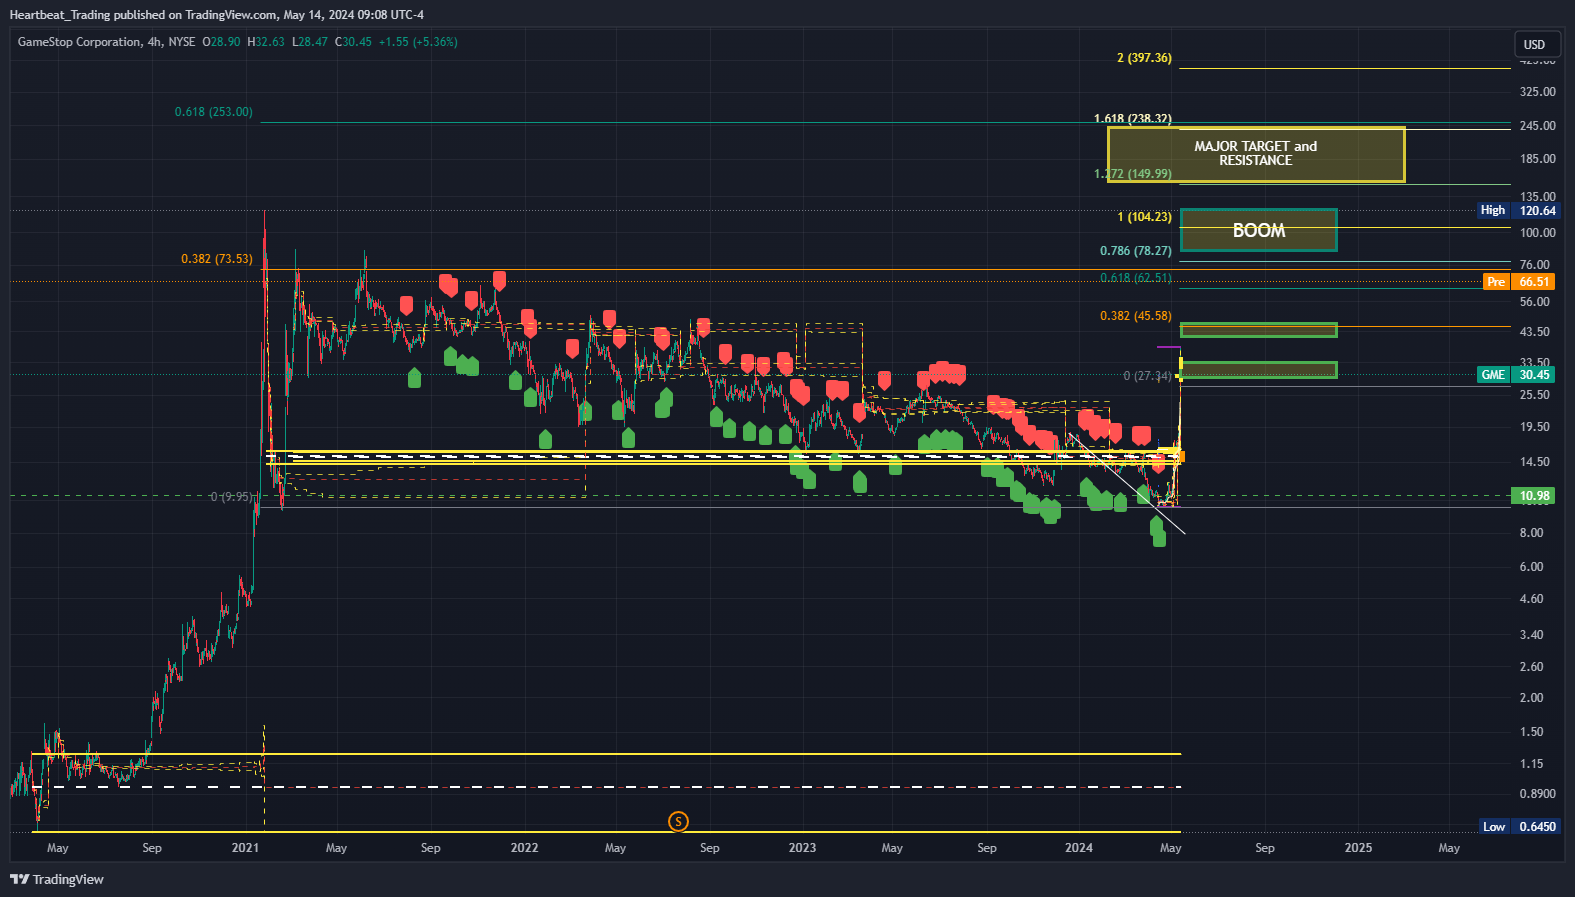Viewport: 1575px width, 897px height.
Task: Click the 2023 label on time axis
Action: (x=802, y=848)
